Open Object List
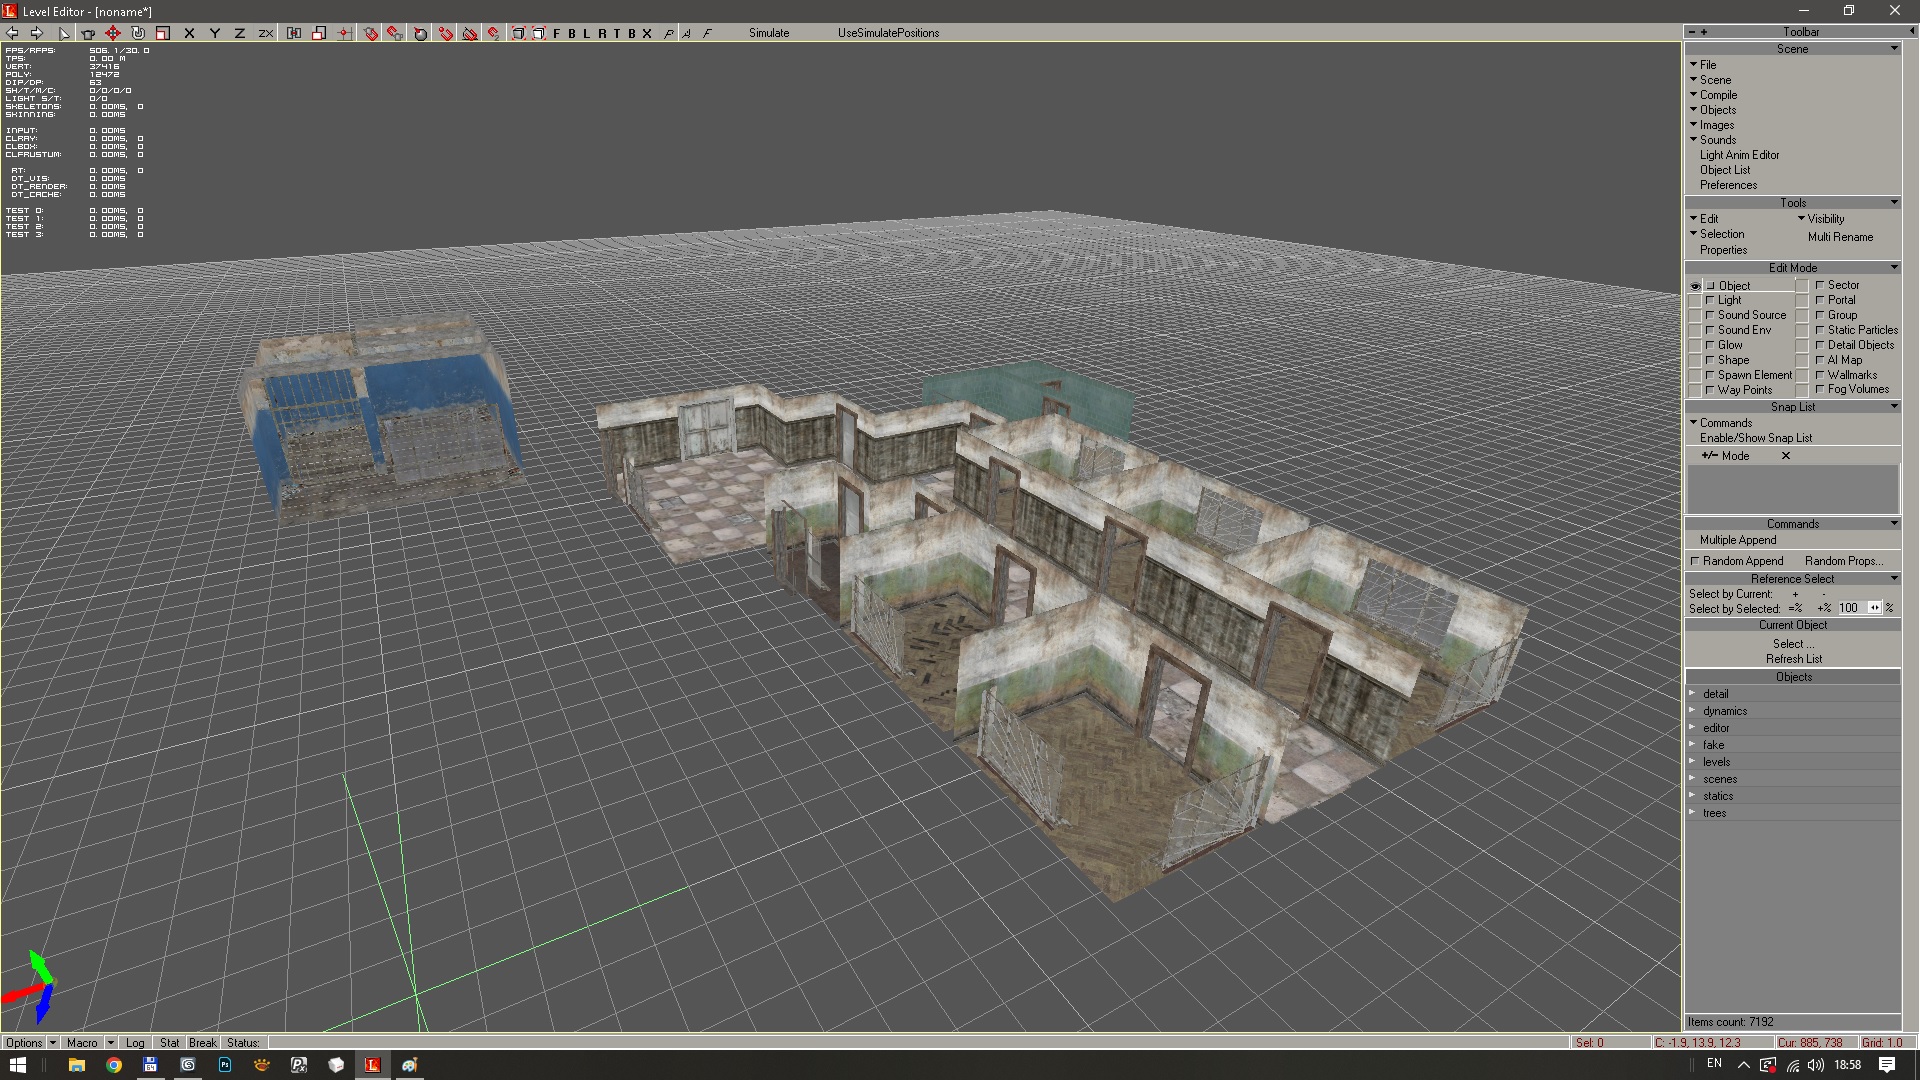The image size is (1920, 1080). tap(1725, 170)
